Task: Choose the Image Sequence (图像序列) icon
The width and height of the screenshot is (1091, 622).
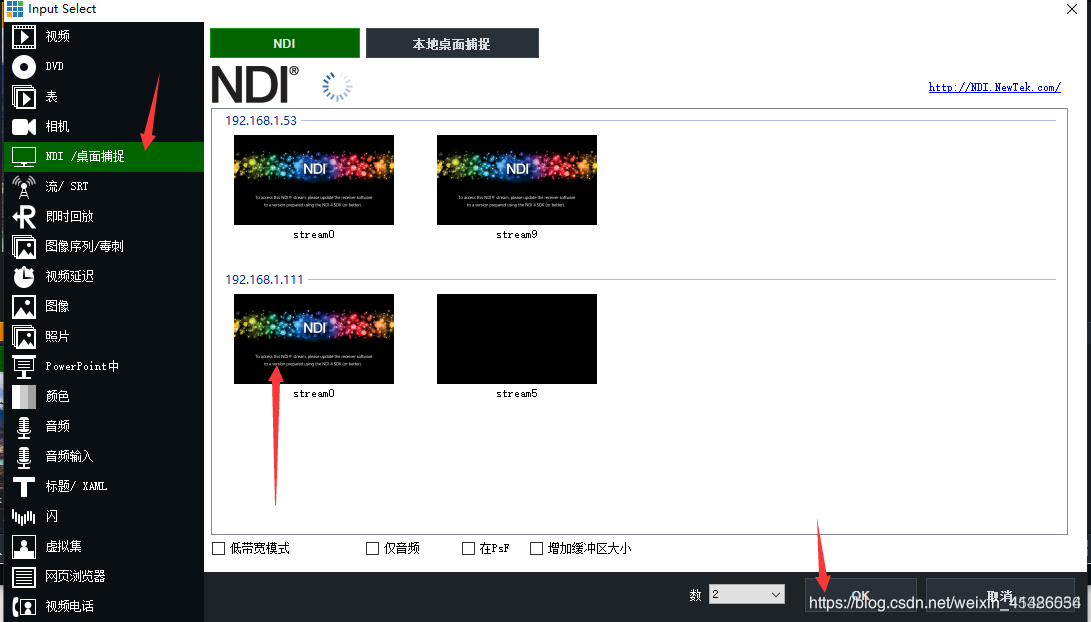Action: coord(24,246)
